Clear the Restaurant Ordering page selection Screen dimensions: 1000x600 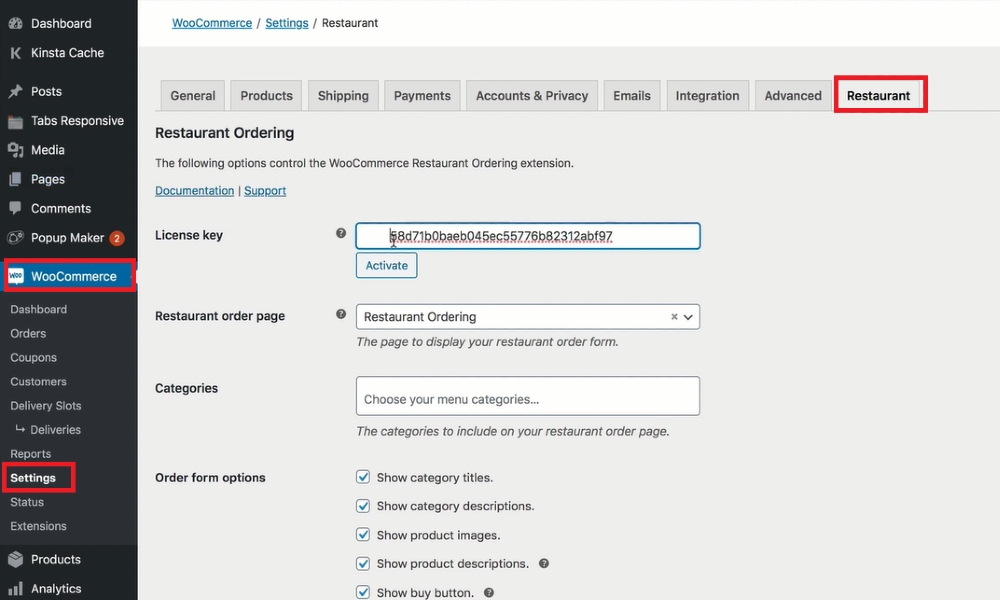click(x=674, y=317)
